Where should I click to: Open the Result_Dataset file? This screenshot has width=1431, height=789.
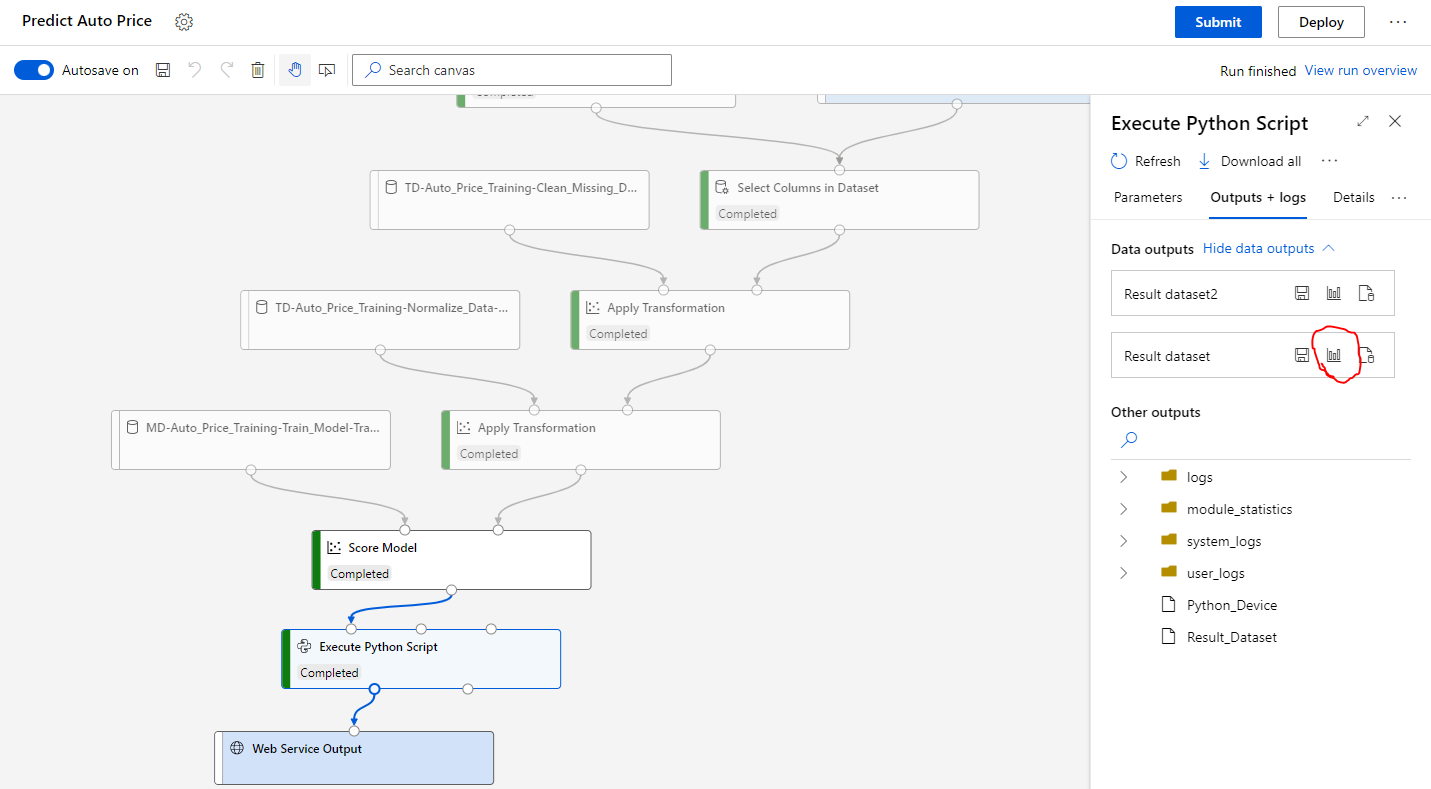click(x=1232, y=637)
